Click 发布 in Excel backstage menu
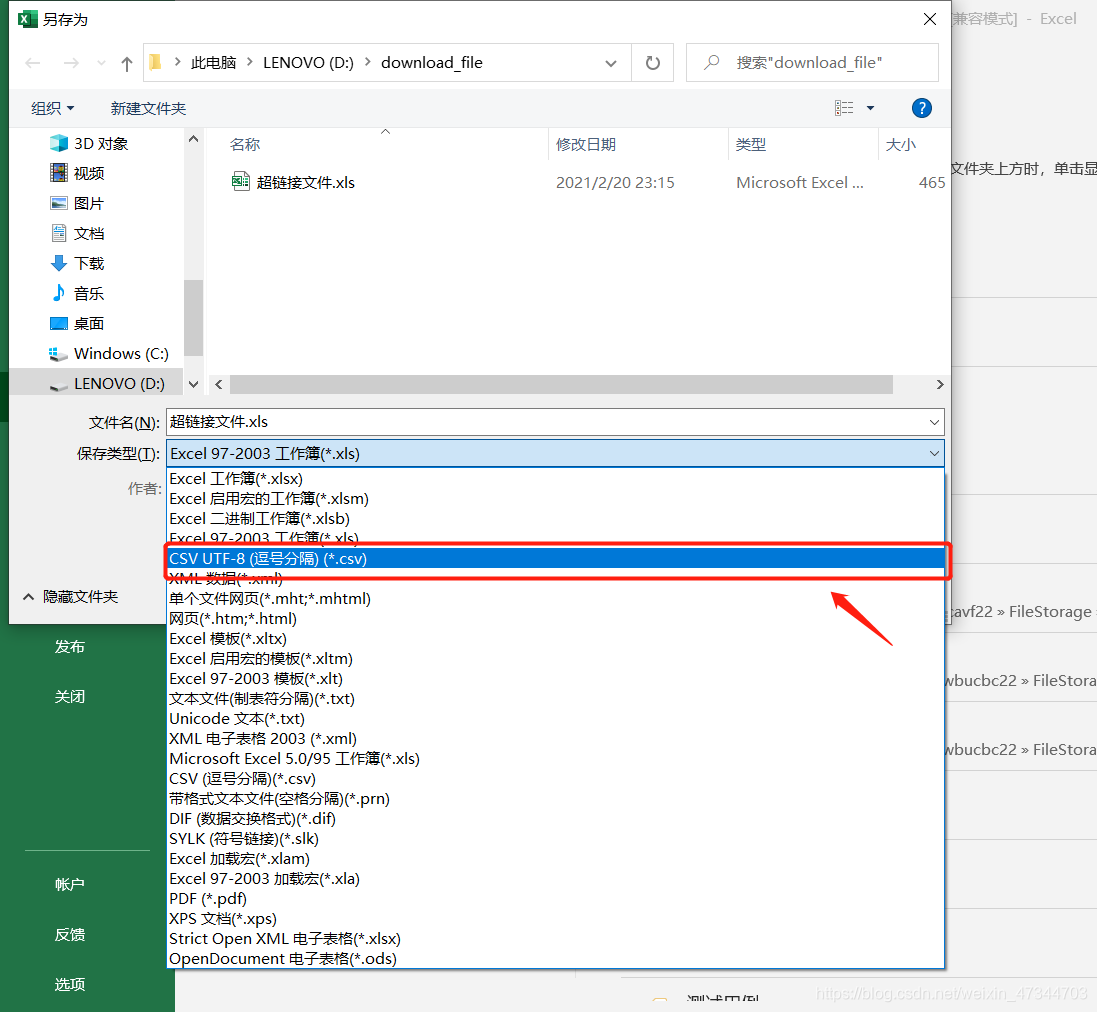 [70, 647]
